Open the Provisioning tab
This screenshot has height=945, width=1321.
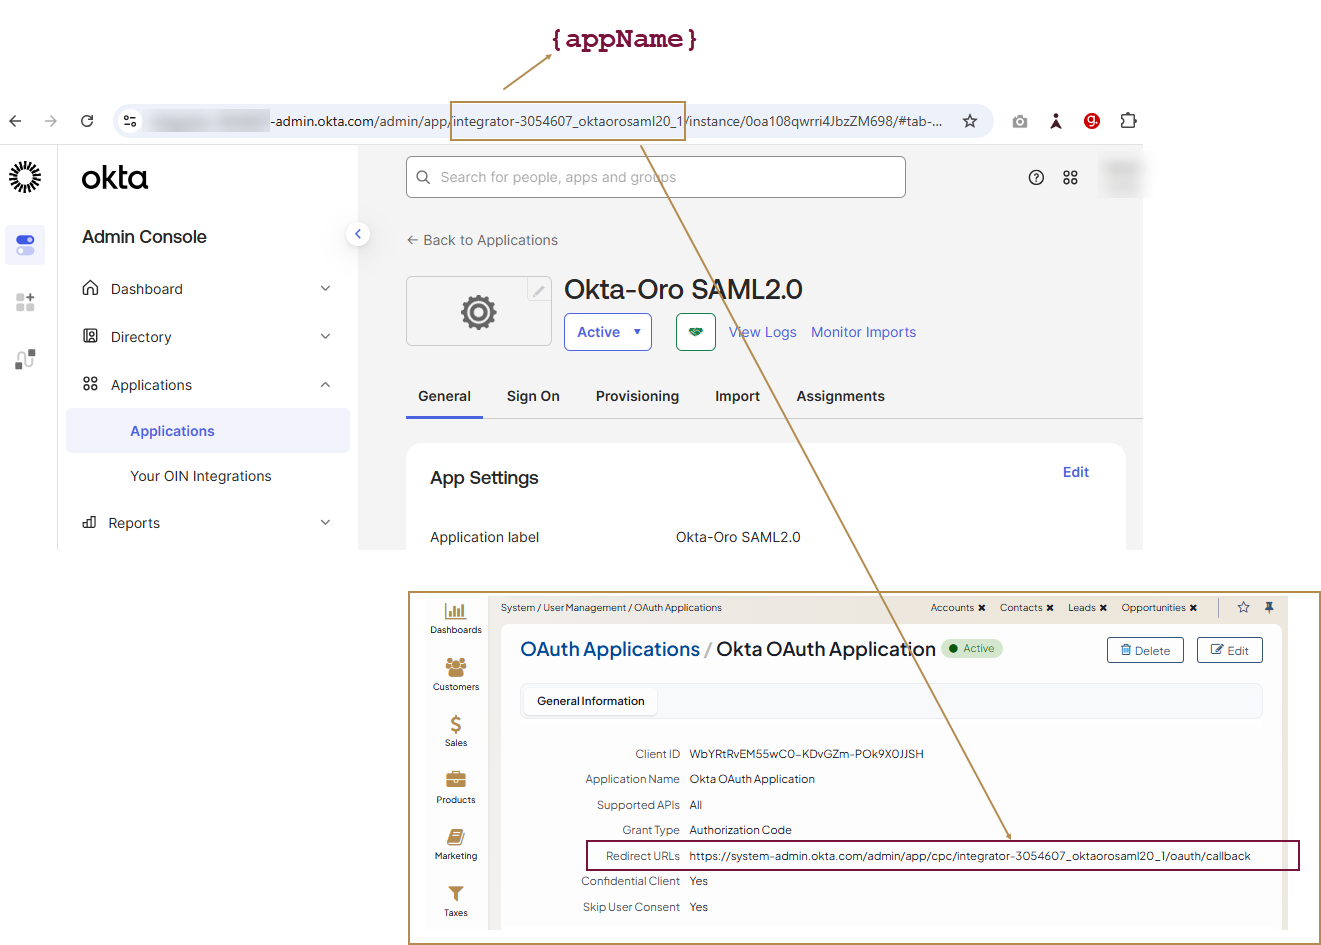pyautogui.click(x=637, y=396)
